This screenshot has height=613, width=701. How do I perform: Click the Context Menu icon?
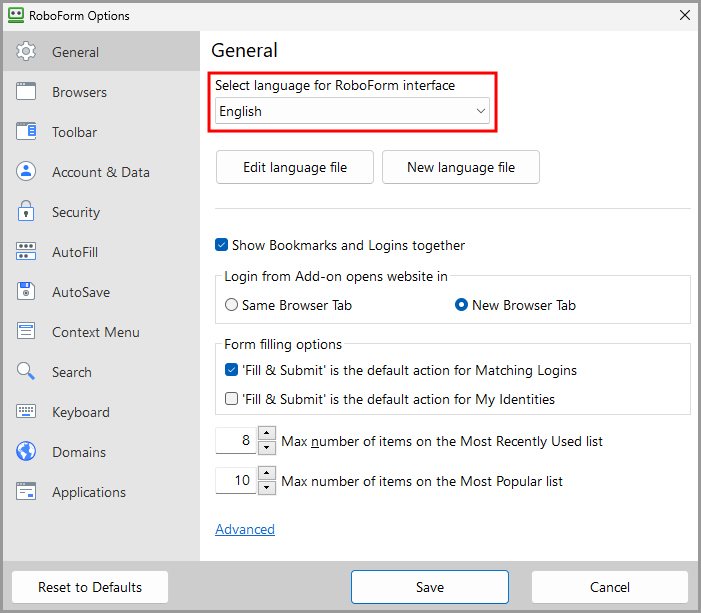26,331
